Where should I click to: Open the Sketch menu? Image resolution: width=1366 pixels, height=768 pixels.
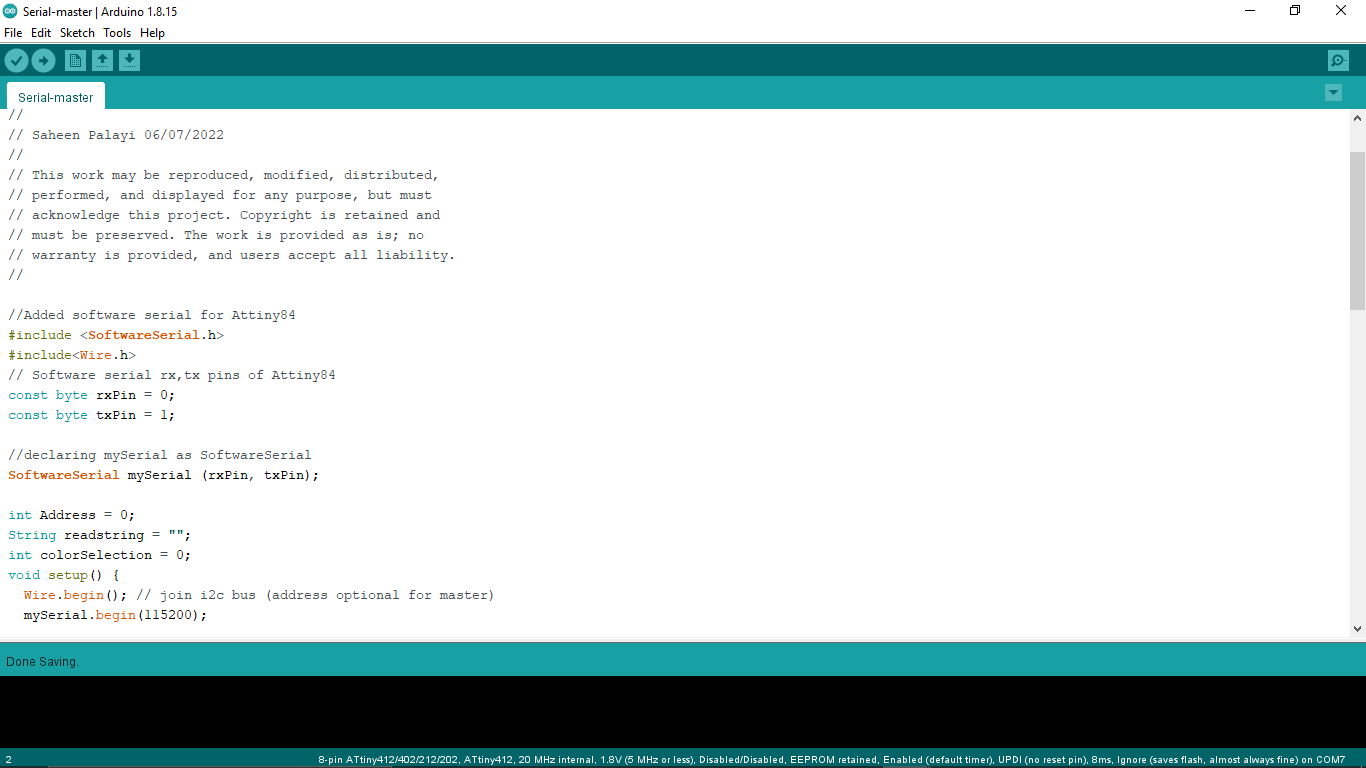click(x=77, y=33)
